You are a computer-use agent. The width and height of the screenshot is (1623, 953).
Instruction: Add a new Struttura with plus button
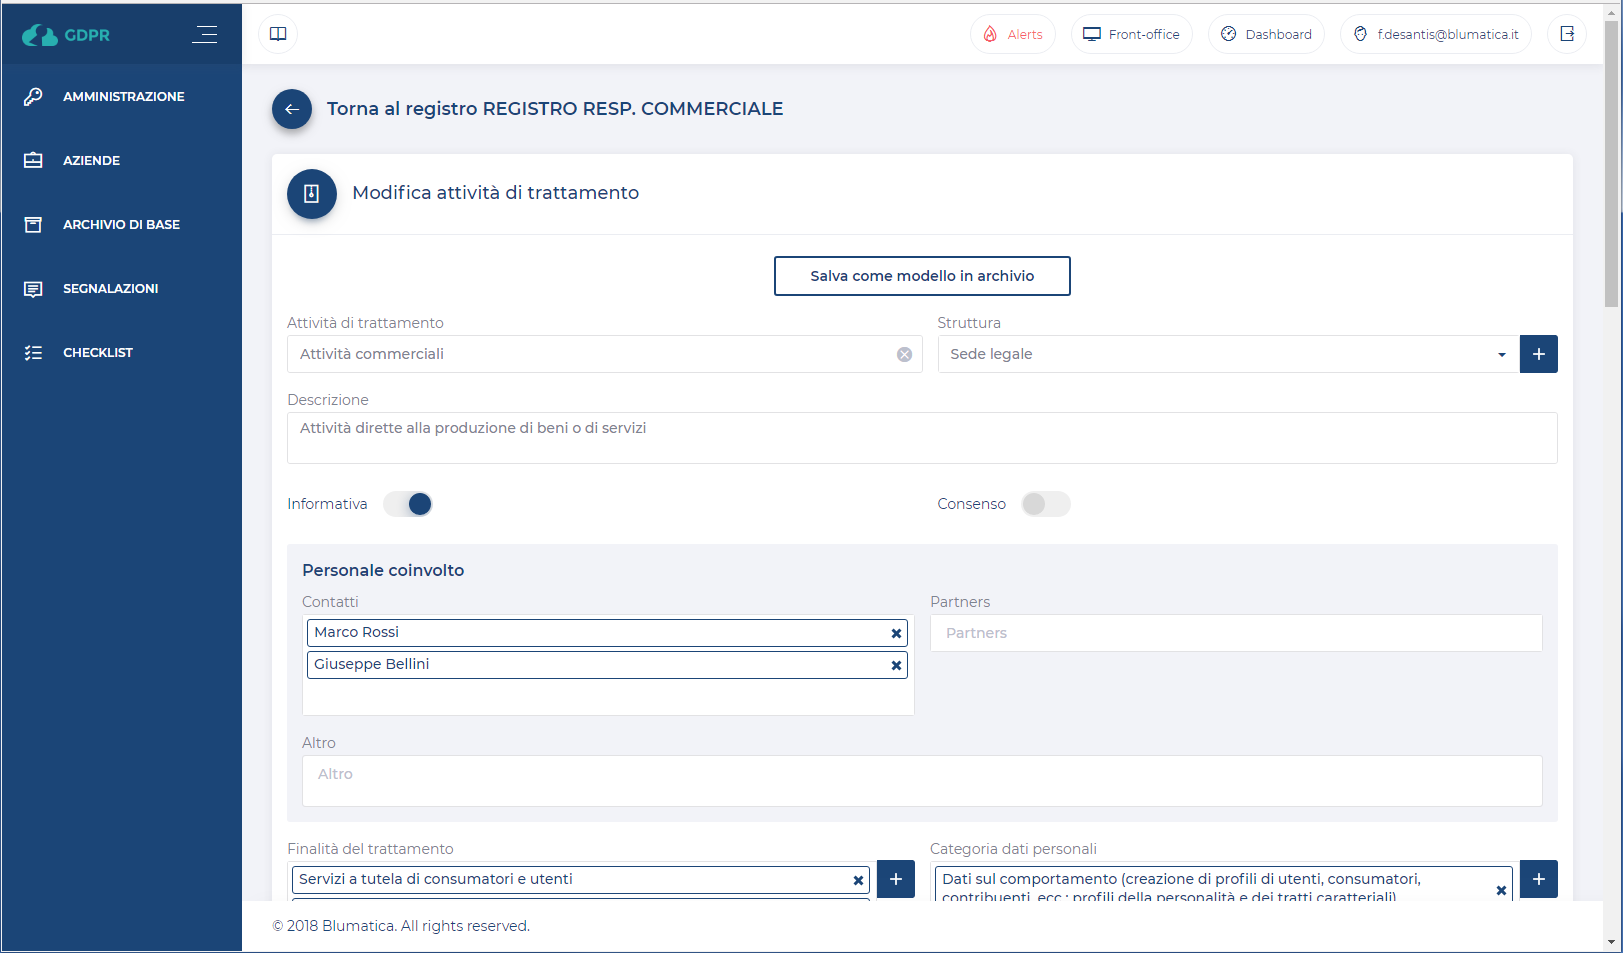[x=1538, y=354]
